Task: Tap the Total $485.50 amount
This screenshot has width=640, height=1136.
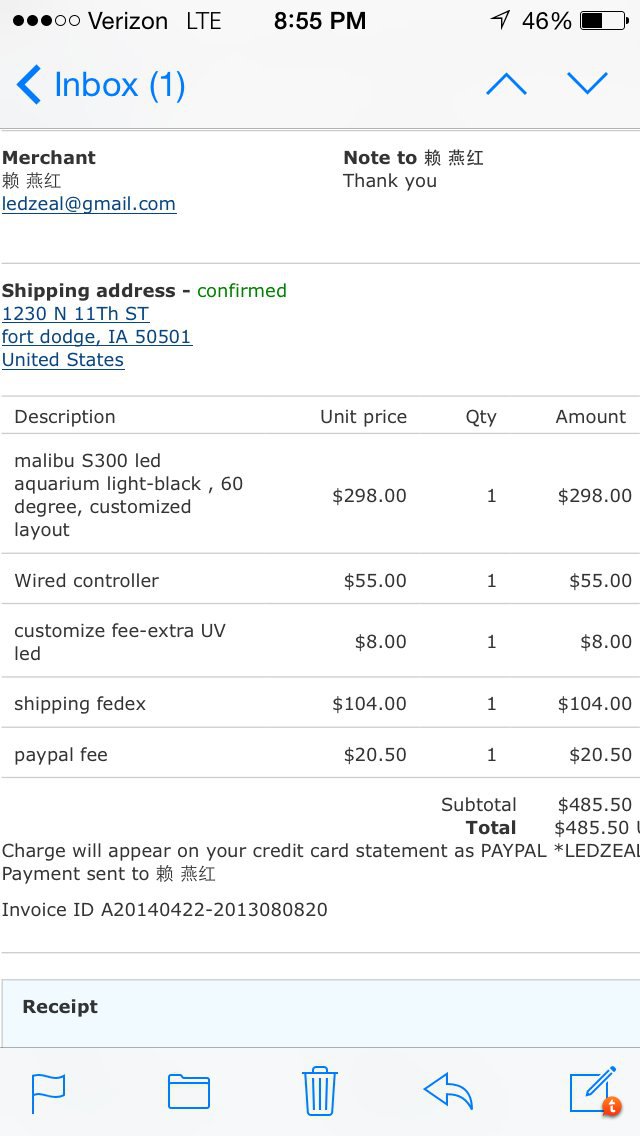Action: coord(592,828)
